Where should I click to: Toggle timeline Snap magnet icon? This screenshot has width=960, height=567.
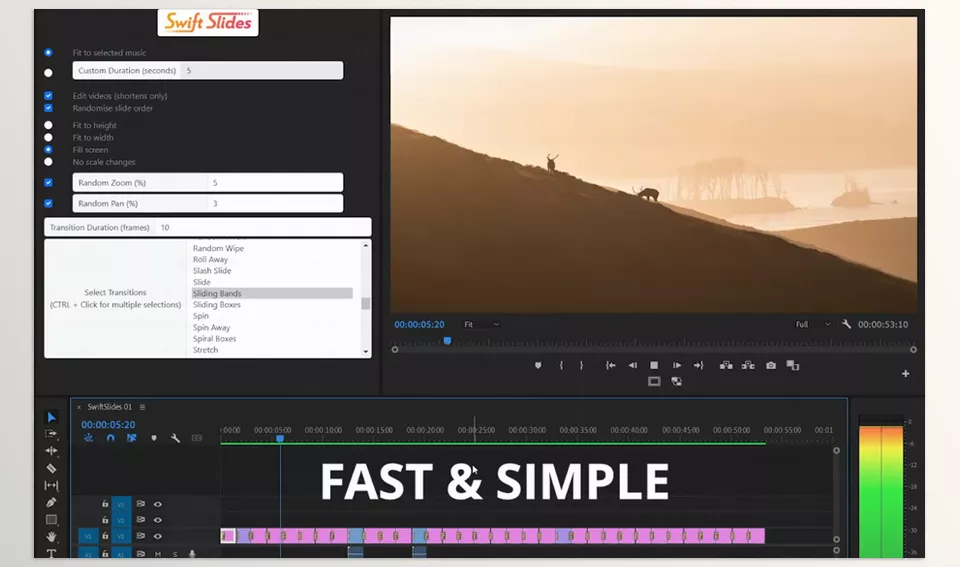pyautogui.click(x=111, y=438)
